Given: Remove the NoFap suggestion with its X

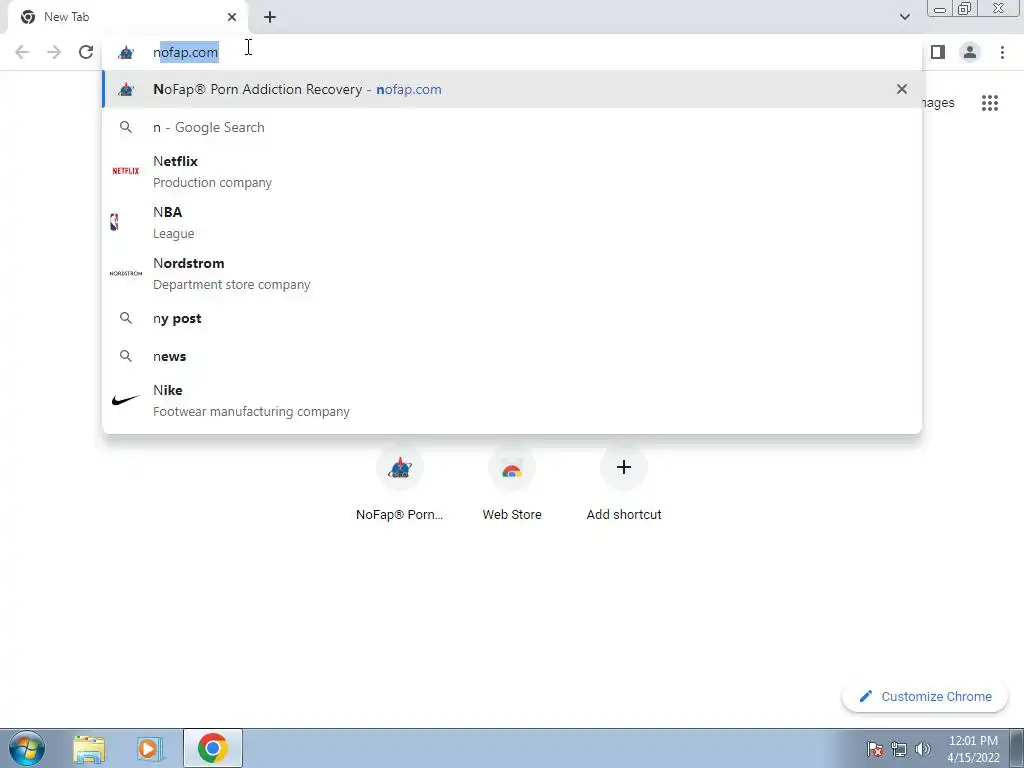Looking at the screenshot, I should 902,89.
